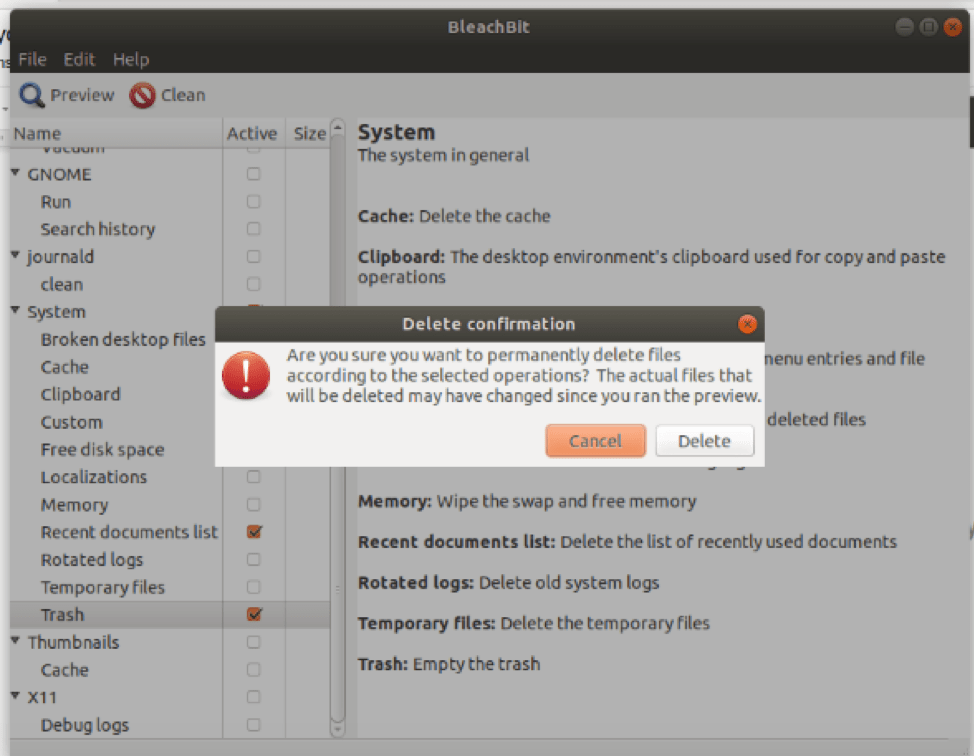974x756 pixels.
Task: Click the Size column header
Action: tap(307, 133)
